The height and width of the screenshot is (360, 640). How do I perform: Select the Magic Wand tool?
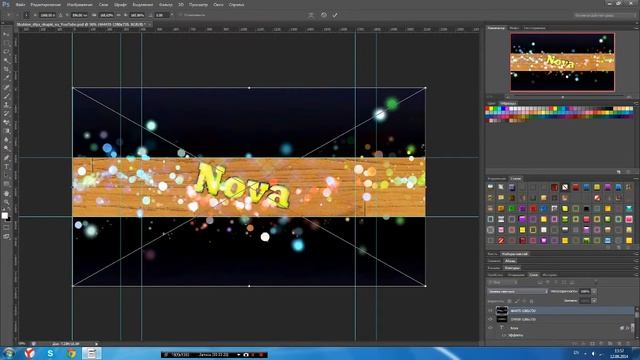pyautogui.click(x=7, y=60)
